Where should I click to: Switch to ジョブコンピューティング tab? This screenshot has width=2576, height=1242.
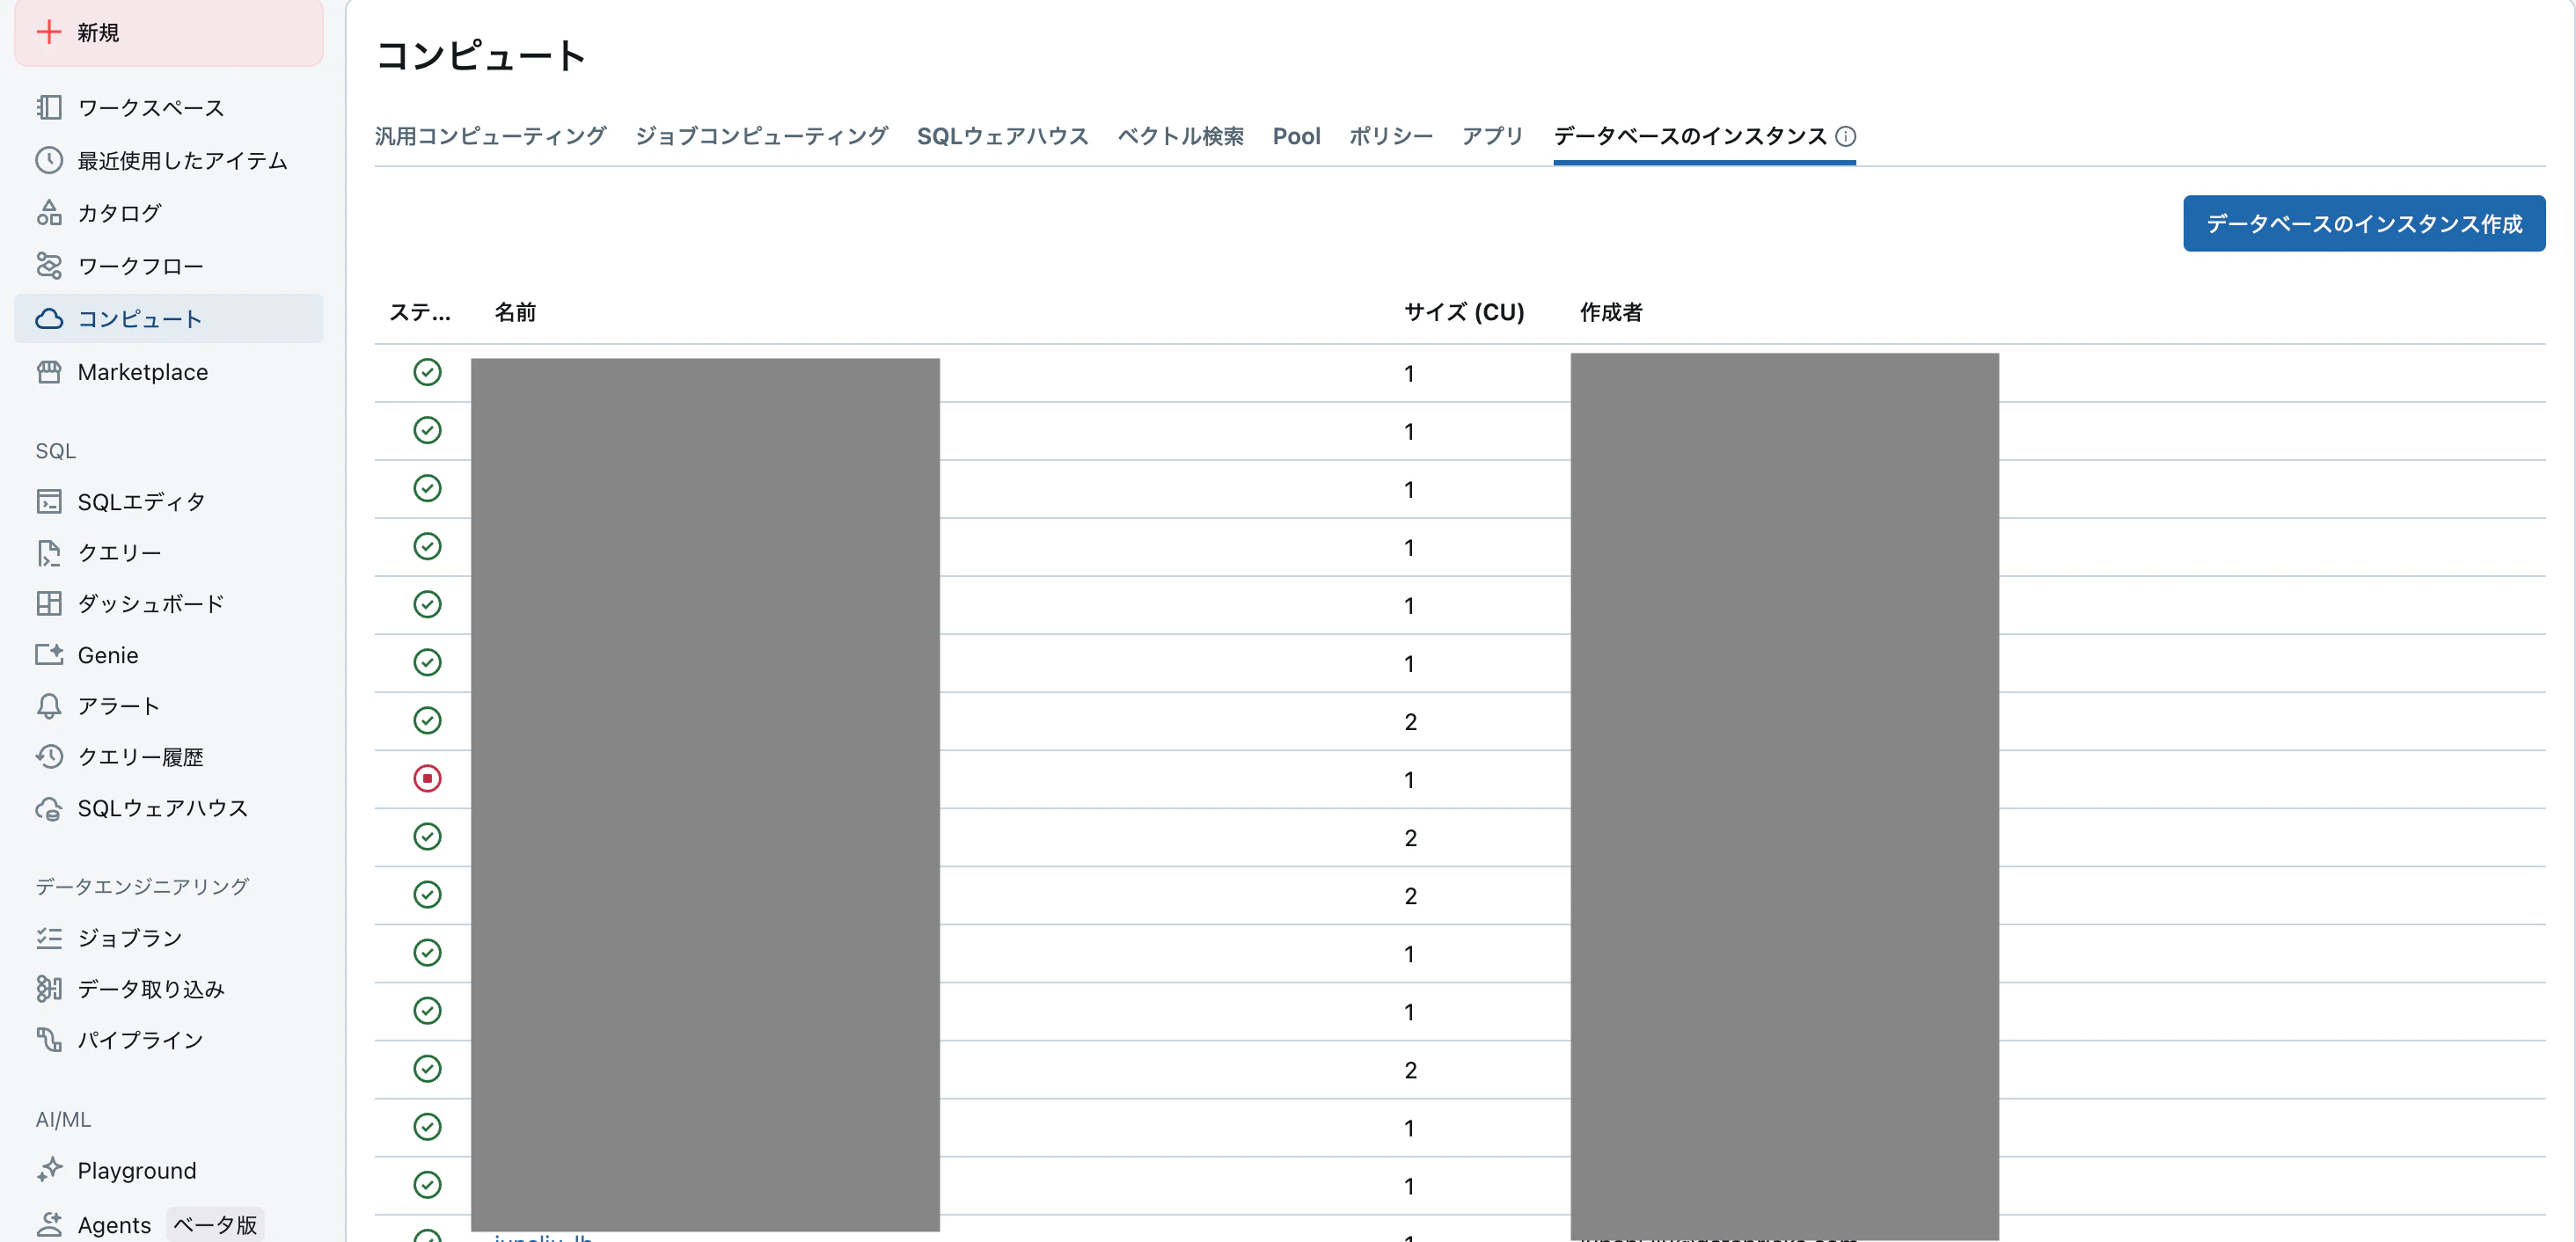(762, 136)
